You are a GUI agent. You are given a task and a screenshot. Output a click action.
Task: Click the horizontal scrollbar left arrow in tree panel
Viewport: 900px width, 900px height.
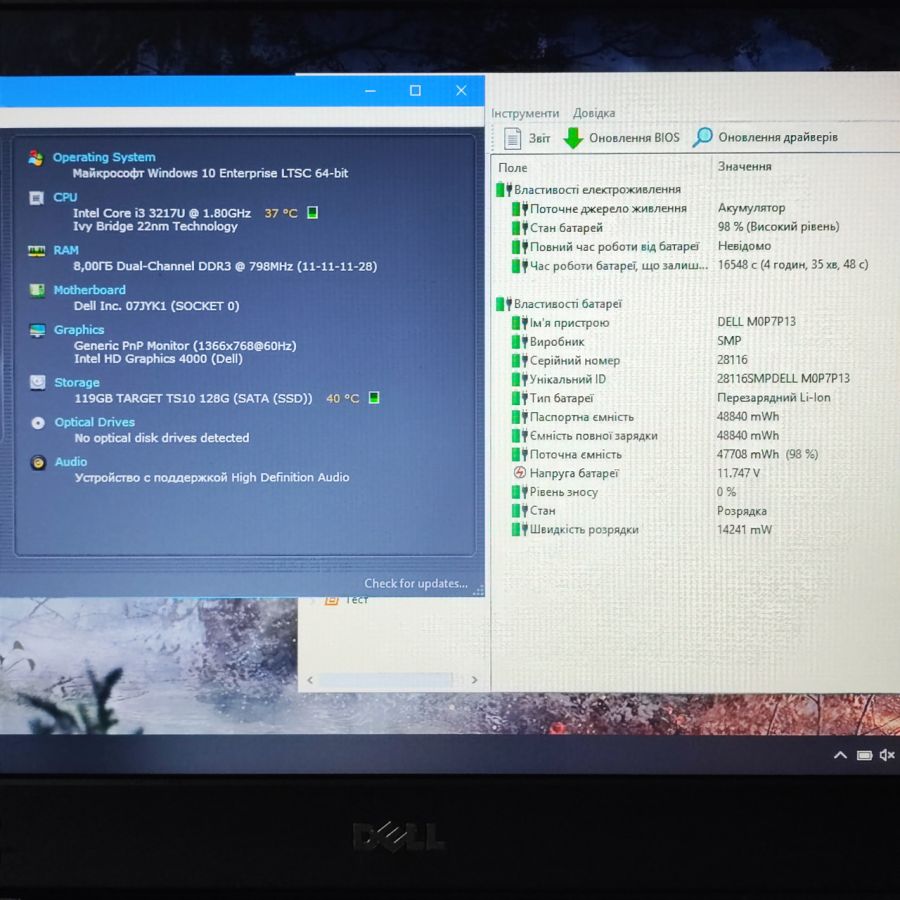tap(310, 680)
